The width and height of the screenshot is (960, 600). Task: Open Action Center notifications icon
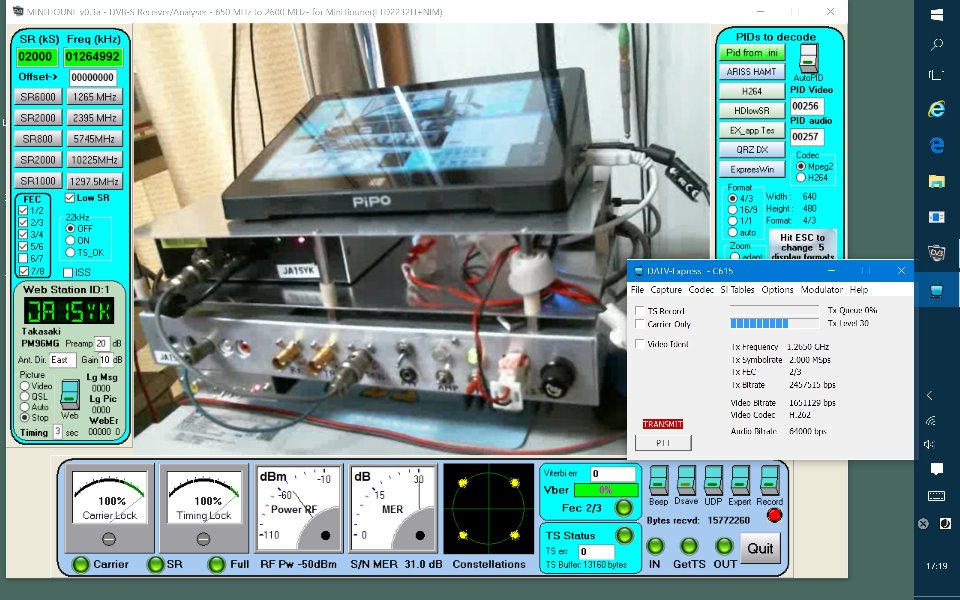point(936,470)
